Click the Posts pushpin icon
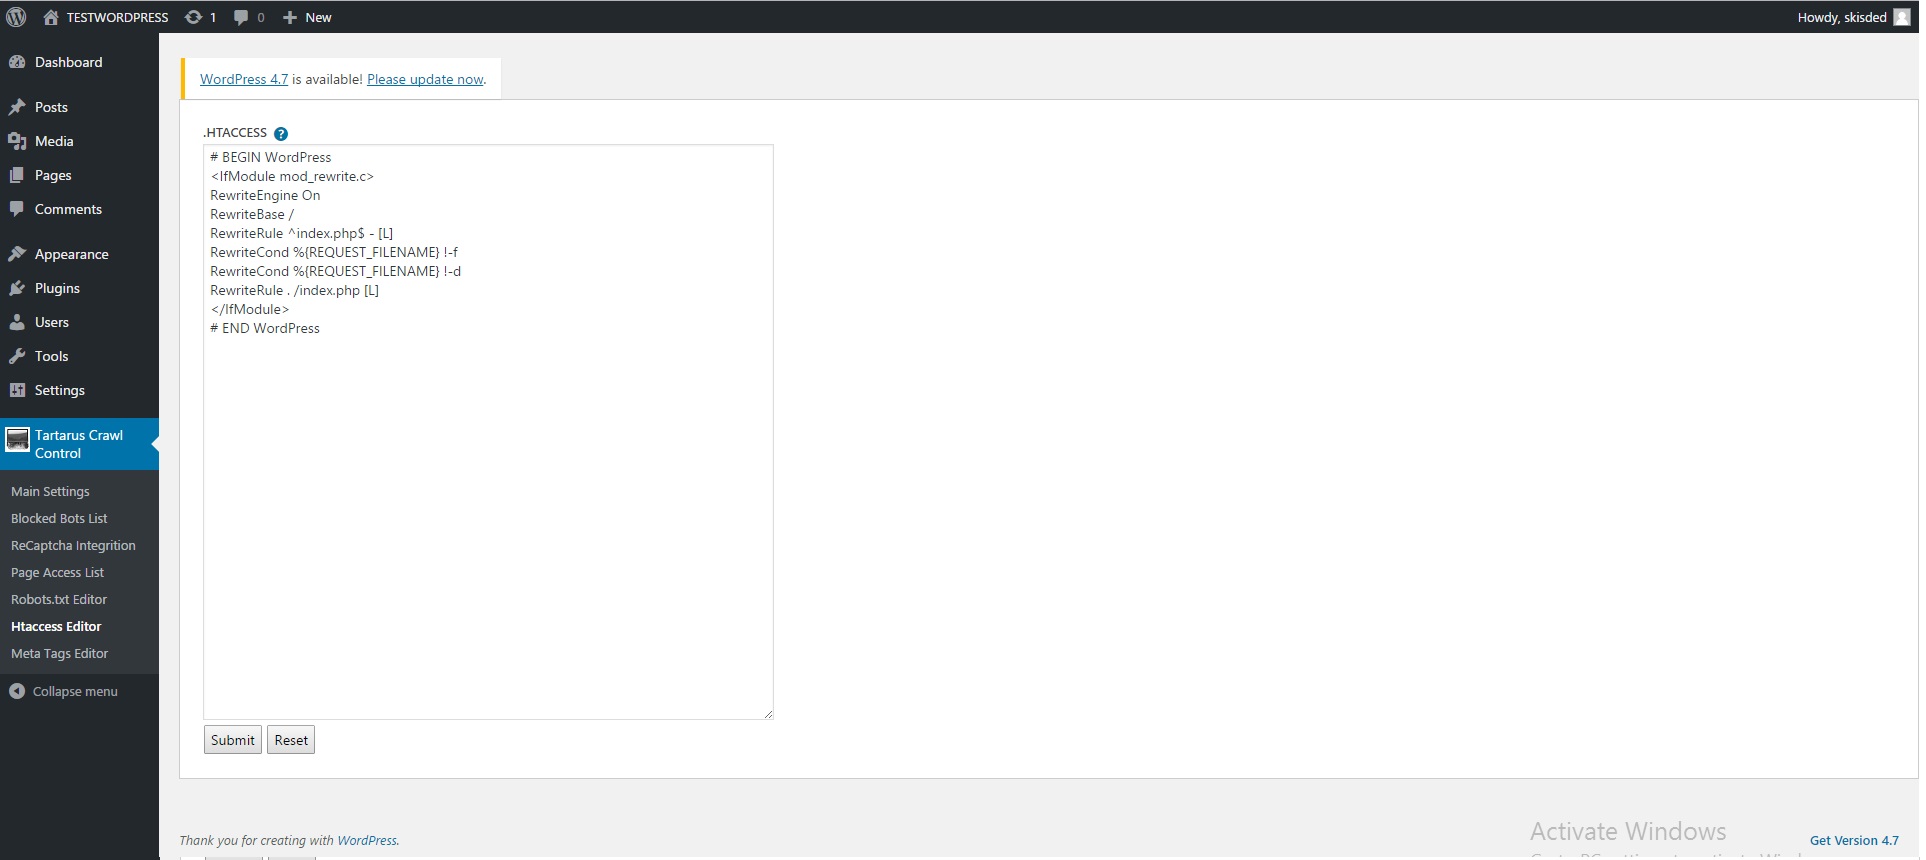Screen dimensions: 1926x860 pyautogui.click(x=17, y=107)
